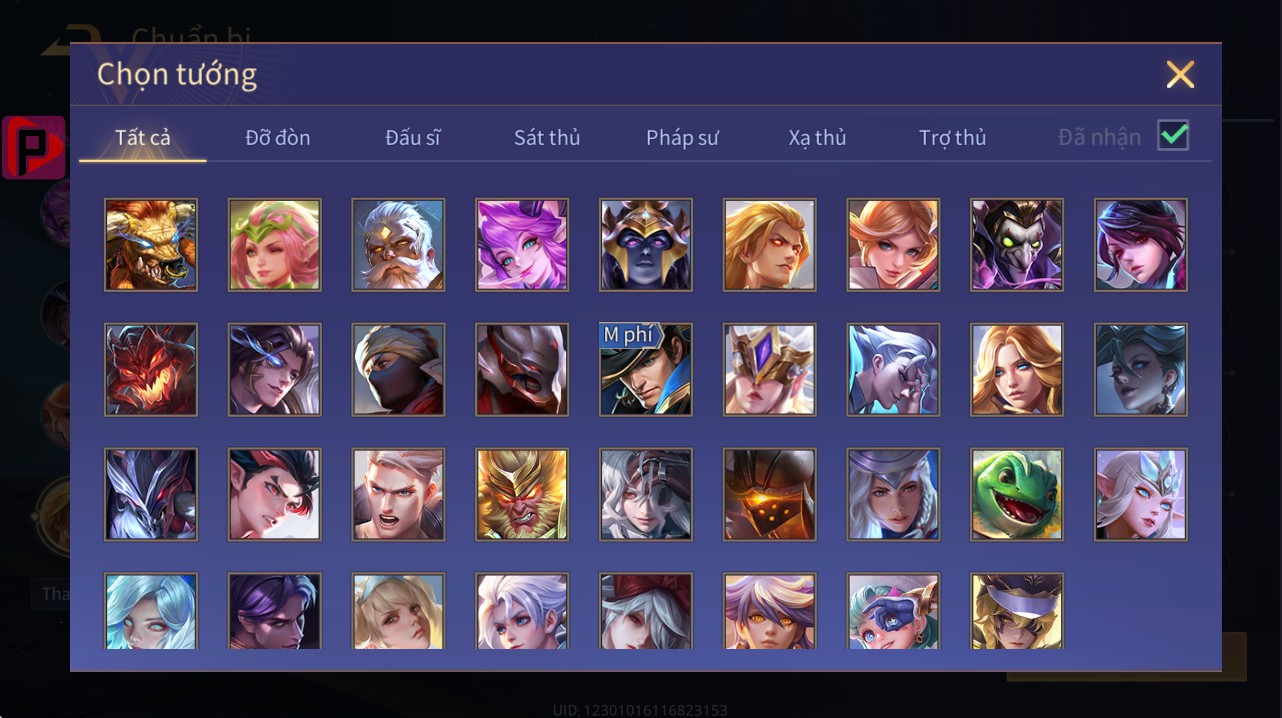This screenshot has height=718, width=1282.
Task: Select the golden bull hero portrait
Action: [x=151, y=245]
